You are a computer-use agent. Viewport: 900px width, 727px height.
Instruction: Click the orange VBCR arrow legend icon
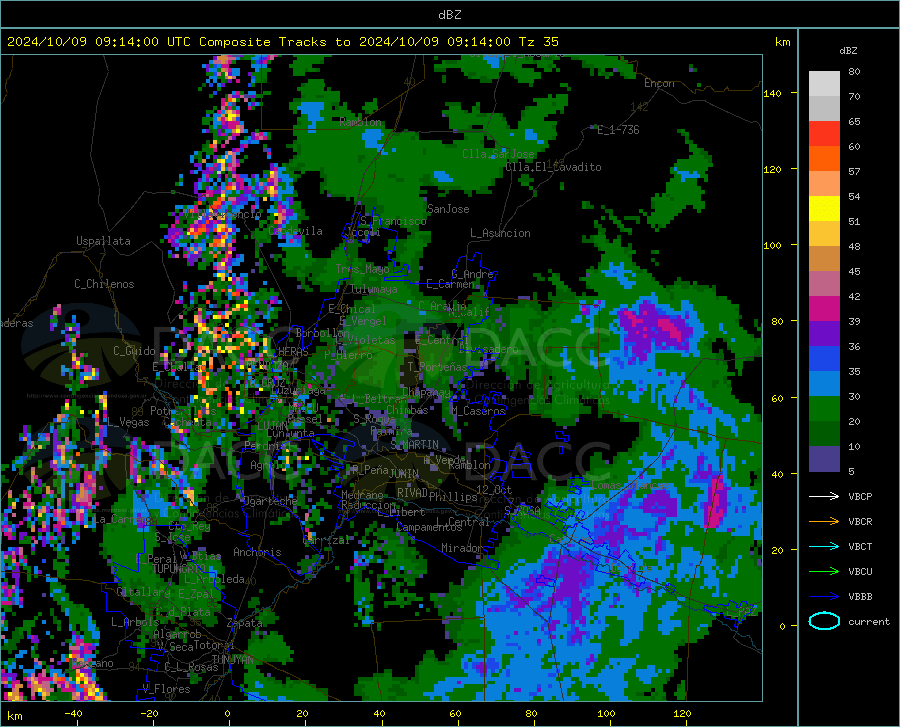[824, 522]
